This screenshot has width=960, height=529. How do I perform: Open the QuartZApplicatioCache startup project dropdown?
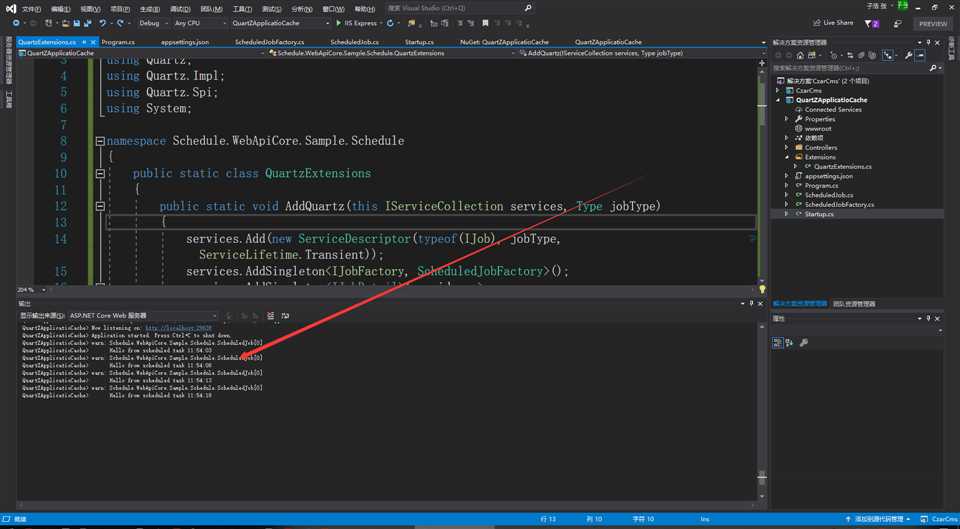pos(281,23)
